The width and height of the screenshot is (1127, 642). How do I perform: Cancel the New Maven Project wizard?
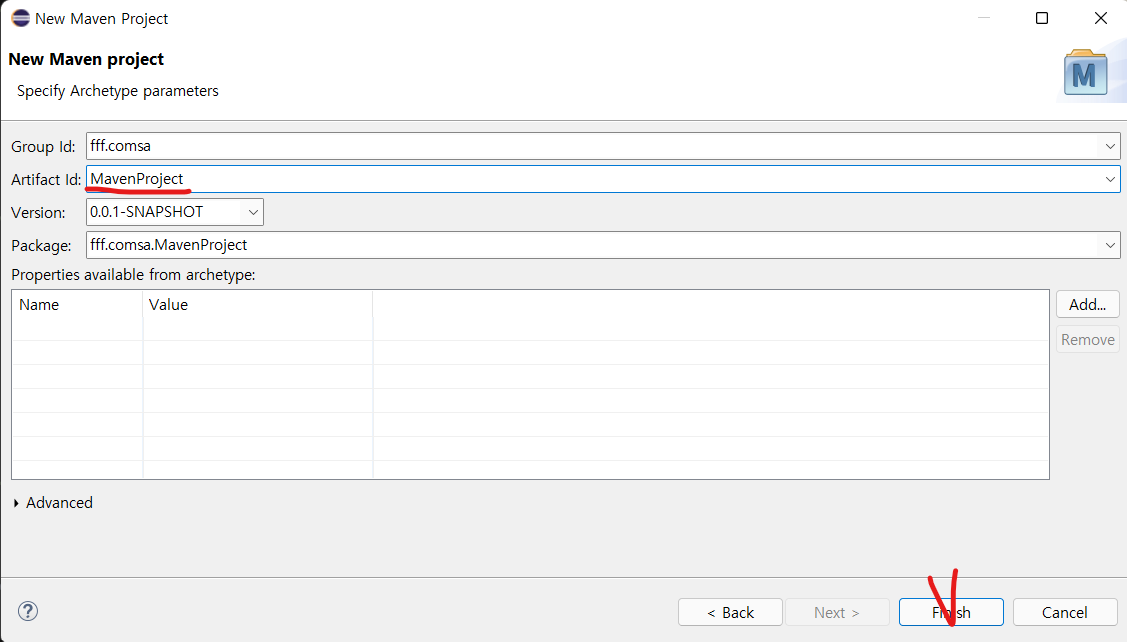coord(1064,613)
